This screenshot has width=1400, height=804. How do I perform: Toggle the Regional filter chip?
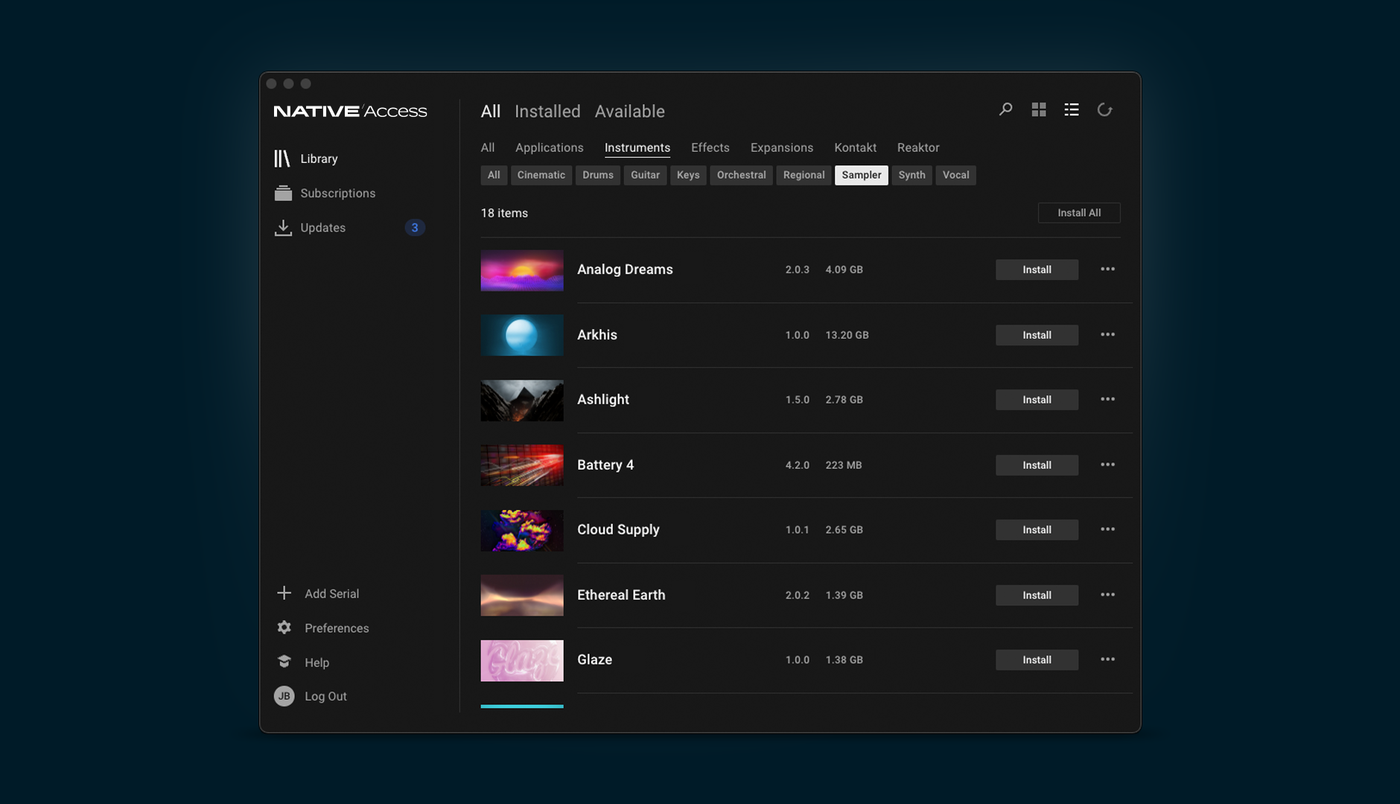[804, 175]
